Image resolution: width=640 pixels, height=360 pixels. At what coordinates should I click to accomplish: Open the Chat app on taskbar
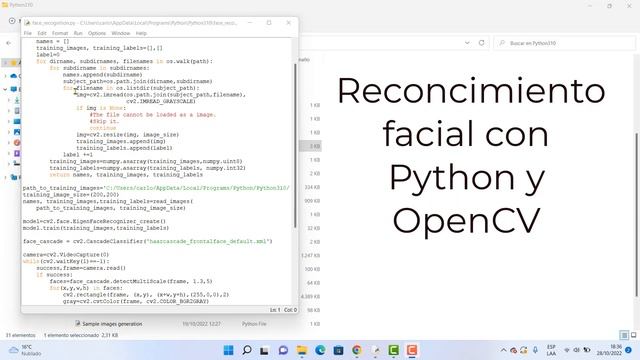[x=283, y=350]
